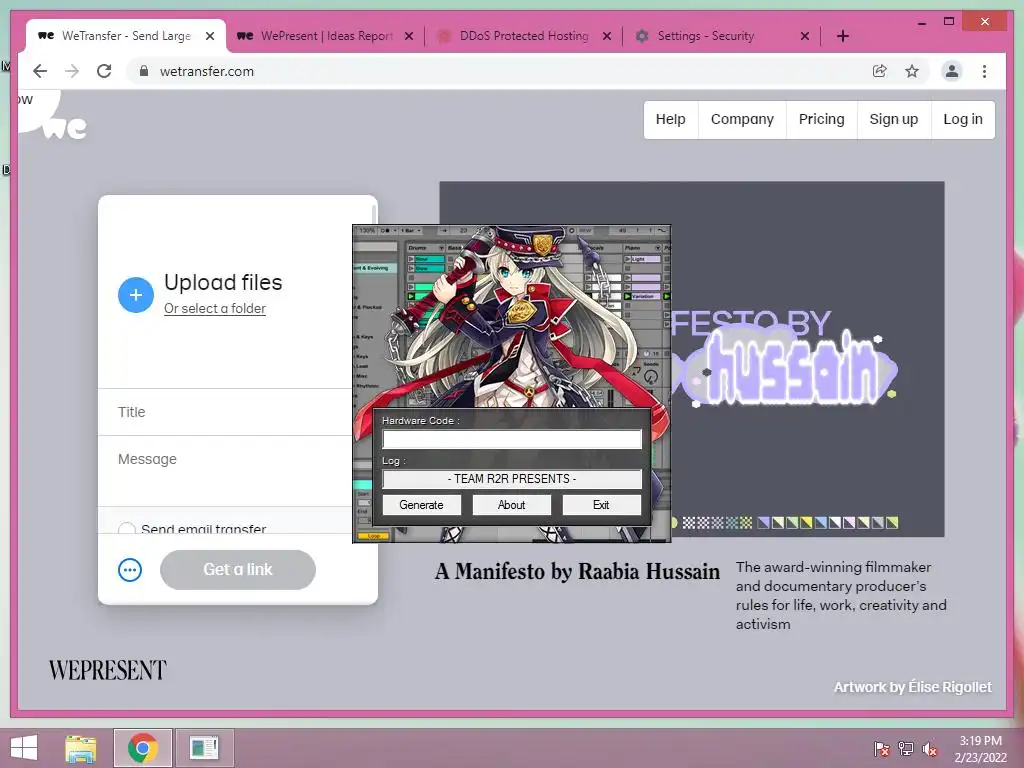The height and width of the screenshot is (768, 1024).
Task: Open the keygen app taskbar icon
Action: [x=204, y=748]
